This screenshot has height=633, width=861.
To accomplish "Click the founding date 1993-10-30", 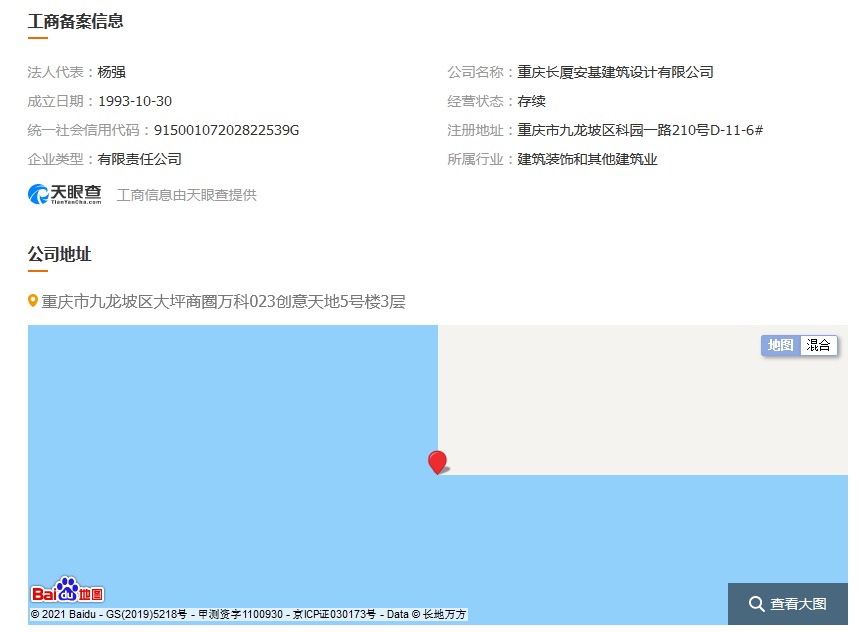I will pyautogui.click(x=135, y=101).
